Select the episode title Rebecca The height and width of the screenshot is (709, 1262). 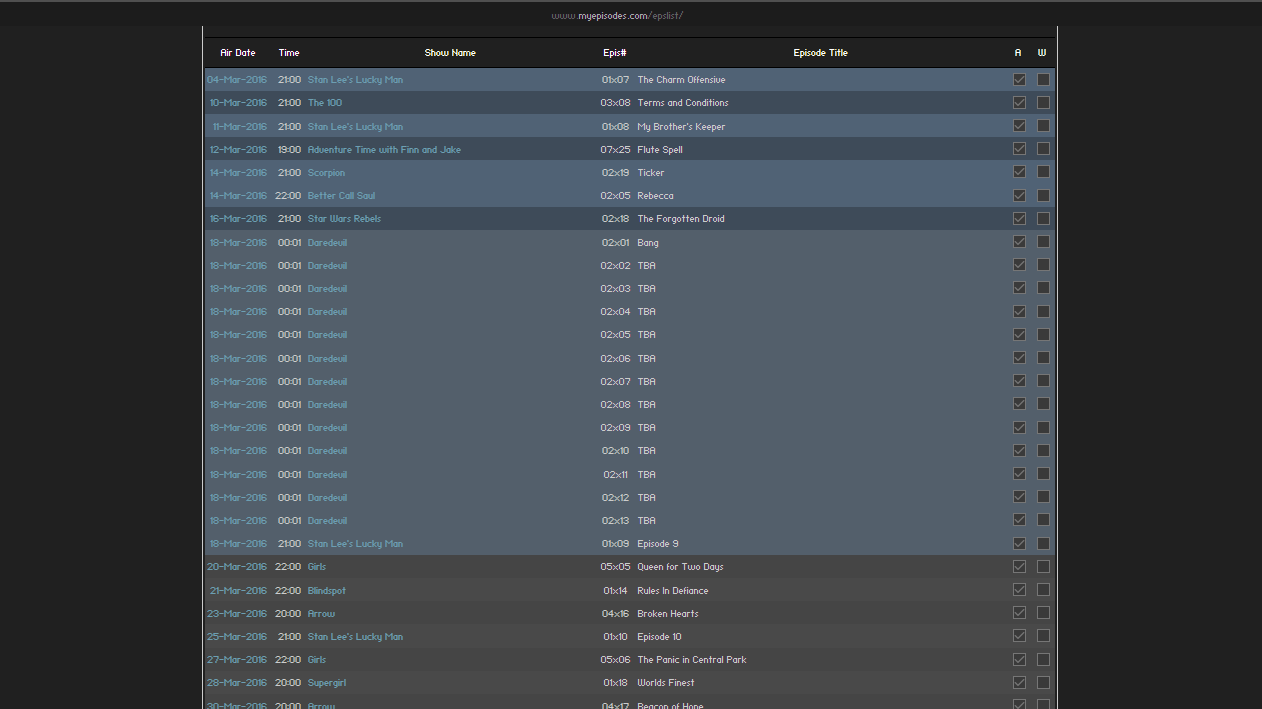click(655, 196)
